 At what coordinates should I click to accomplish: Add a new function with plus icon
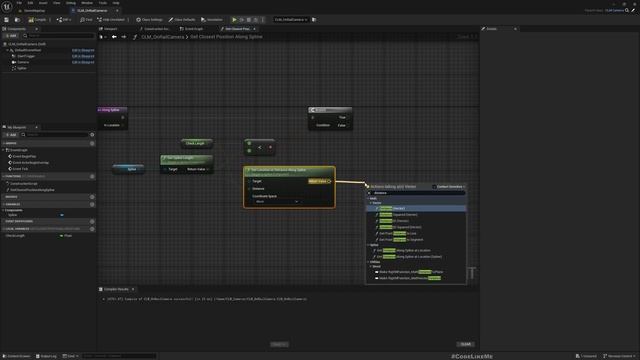92,176
